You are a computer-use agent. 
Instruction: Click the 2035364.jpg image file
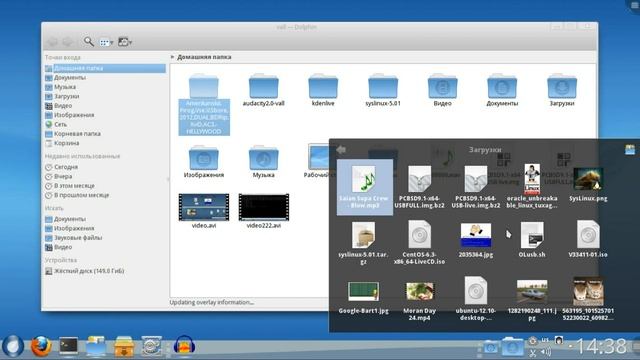pos(476,240)
